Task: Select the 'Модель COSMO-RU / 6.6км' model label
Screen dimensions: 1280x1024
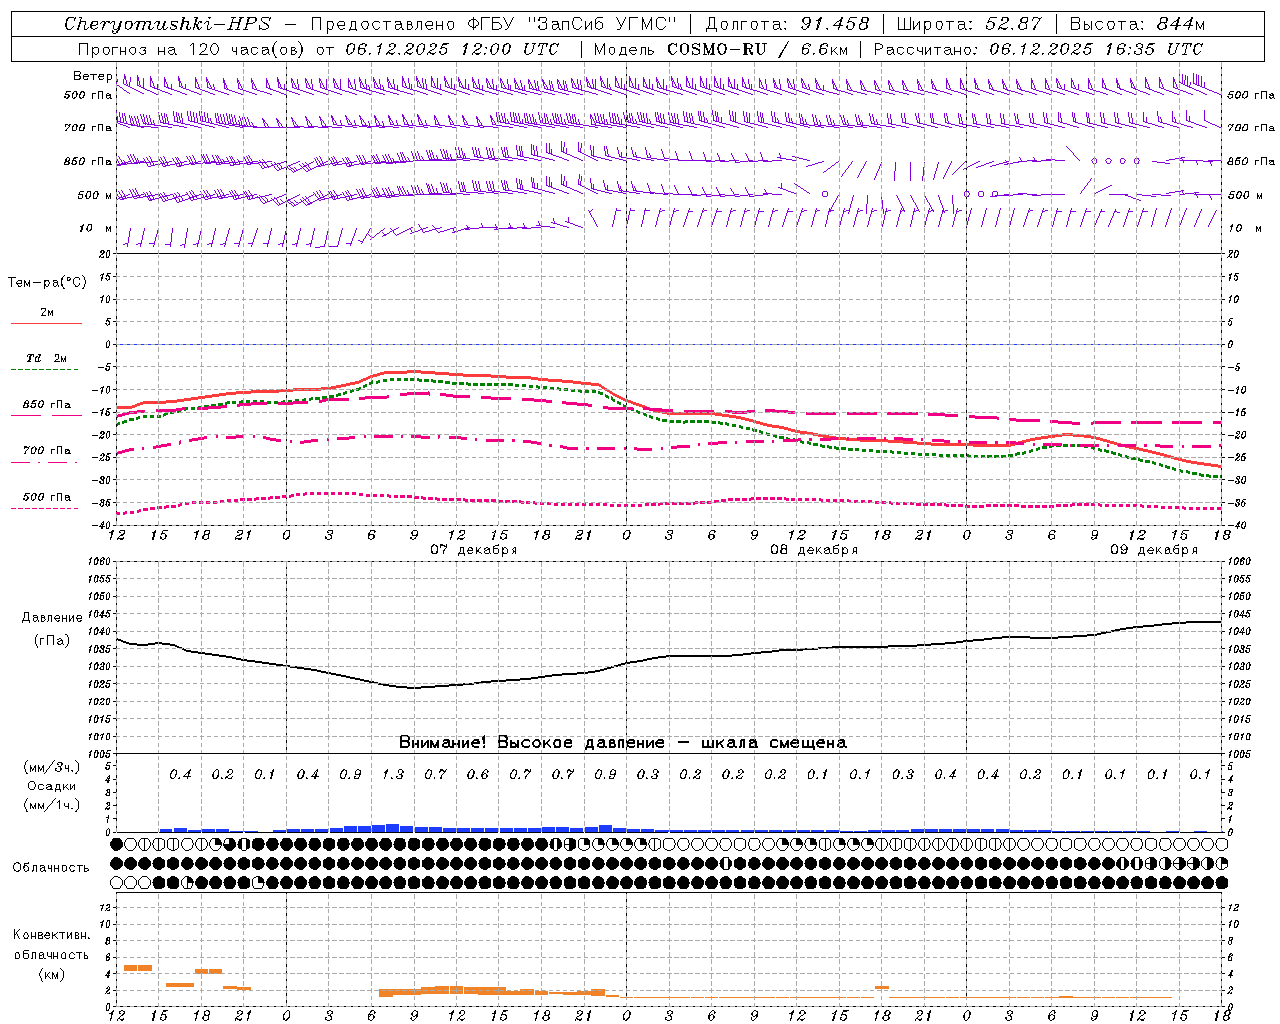Action: (721, 49)
